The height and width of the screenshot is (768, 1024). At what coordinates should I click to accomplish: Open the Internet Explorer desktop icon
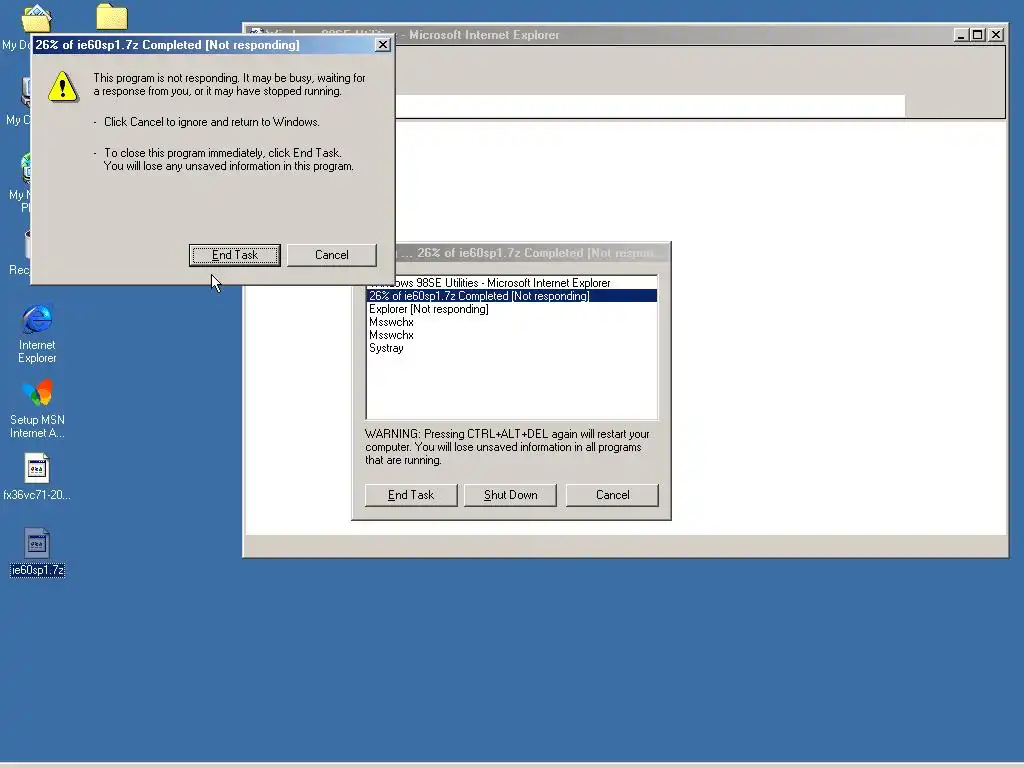37,319
